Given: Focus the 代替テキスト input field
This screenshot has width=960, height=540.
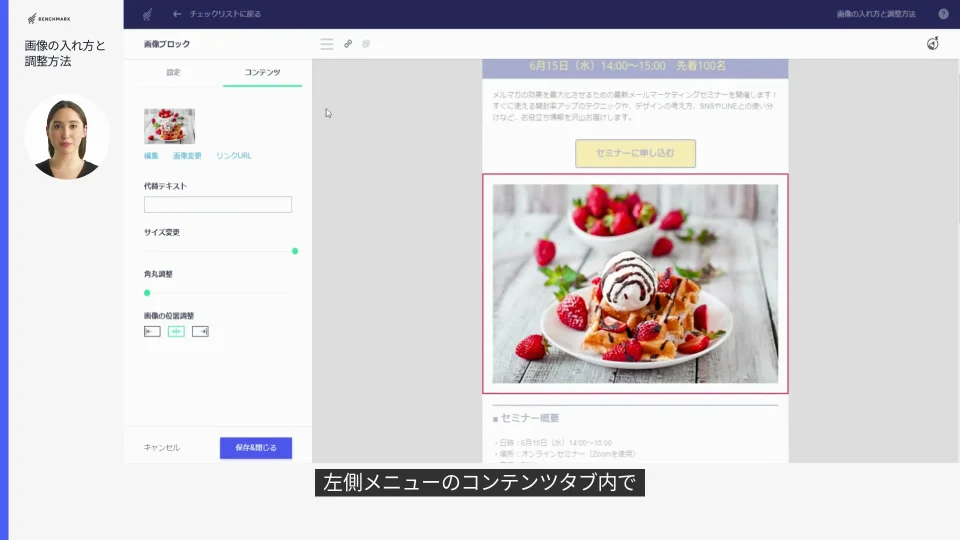Looking at the screenshot, I should pos(218,204).
